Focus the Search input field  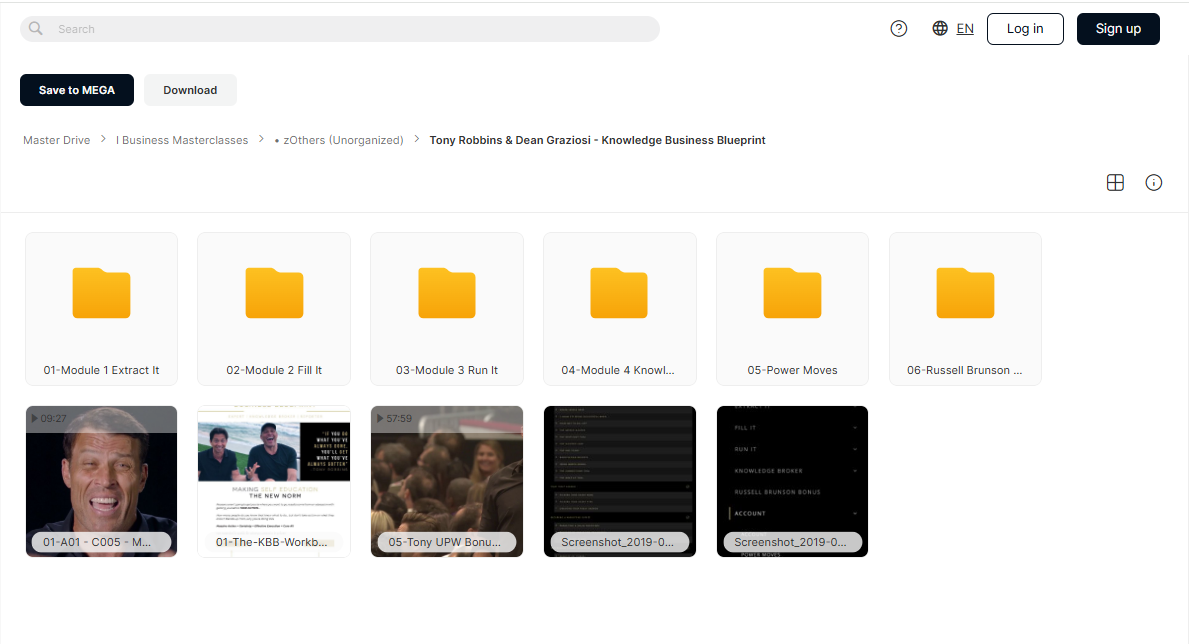340,29
